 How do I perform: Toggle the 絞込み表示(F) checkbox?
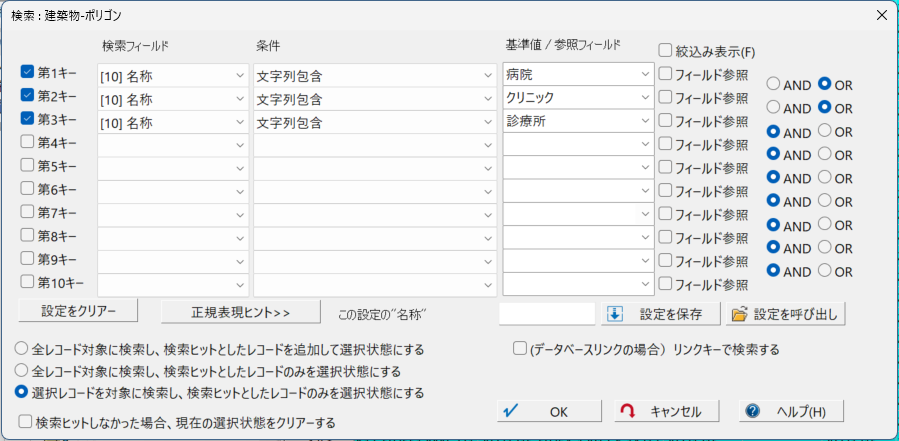click(x=666, y=50)
